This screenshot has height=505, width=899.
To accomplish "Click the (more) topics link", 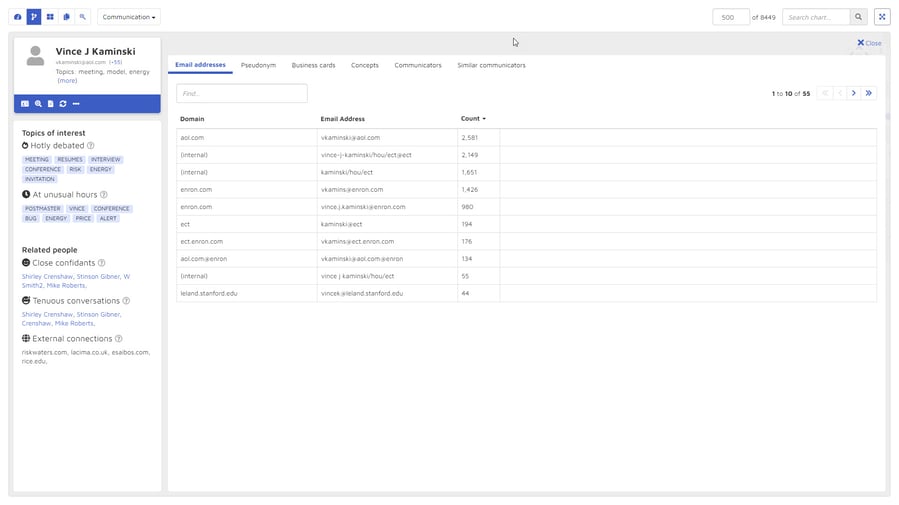I will pos(67,81).
